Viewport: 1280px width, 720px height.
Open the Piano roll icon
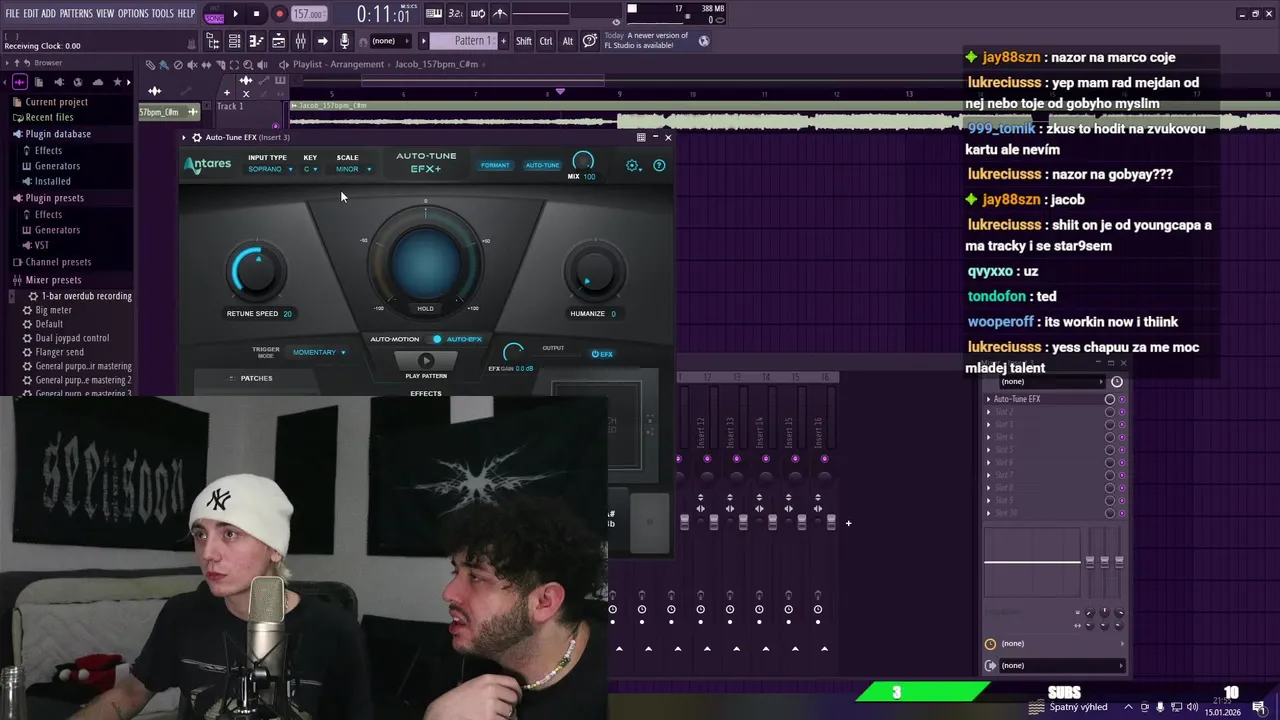tap(256, 41)
